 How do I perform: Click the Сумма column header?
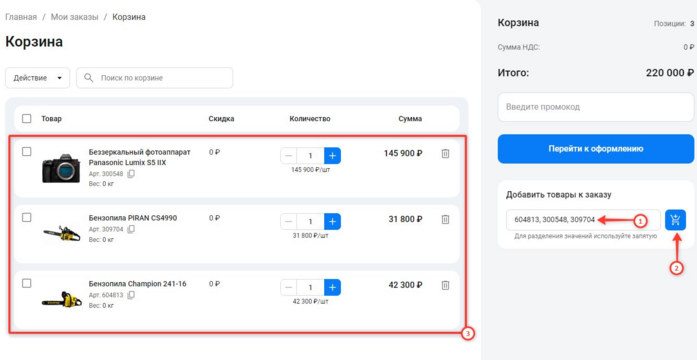pos(410,119)
